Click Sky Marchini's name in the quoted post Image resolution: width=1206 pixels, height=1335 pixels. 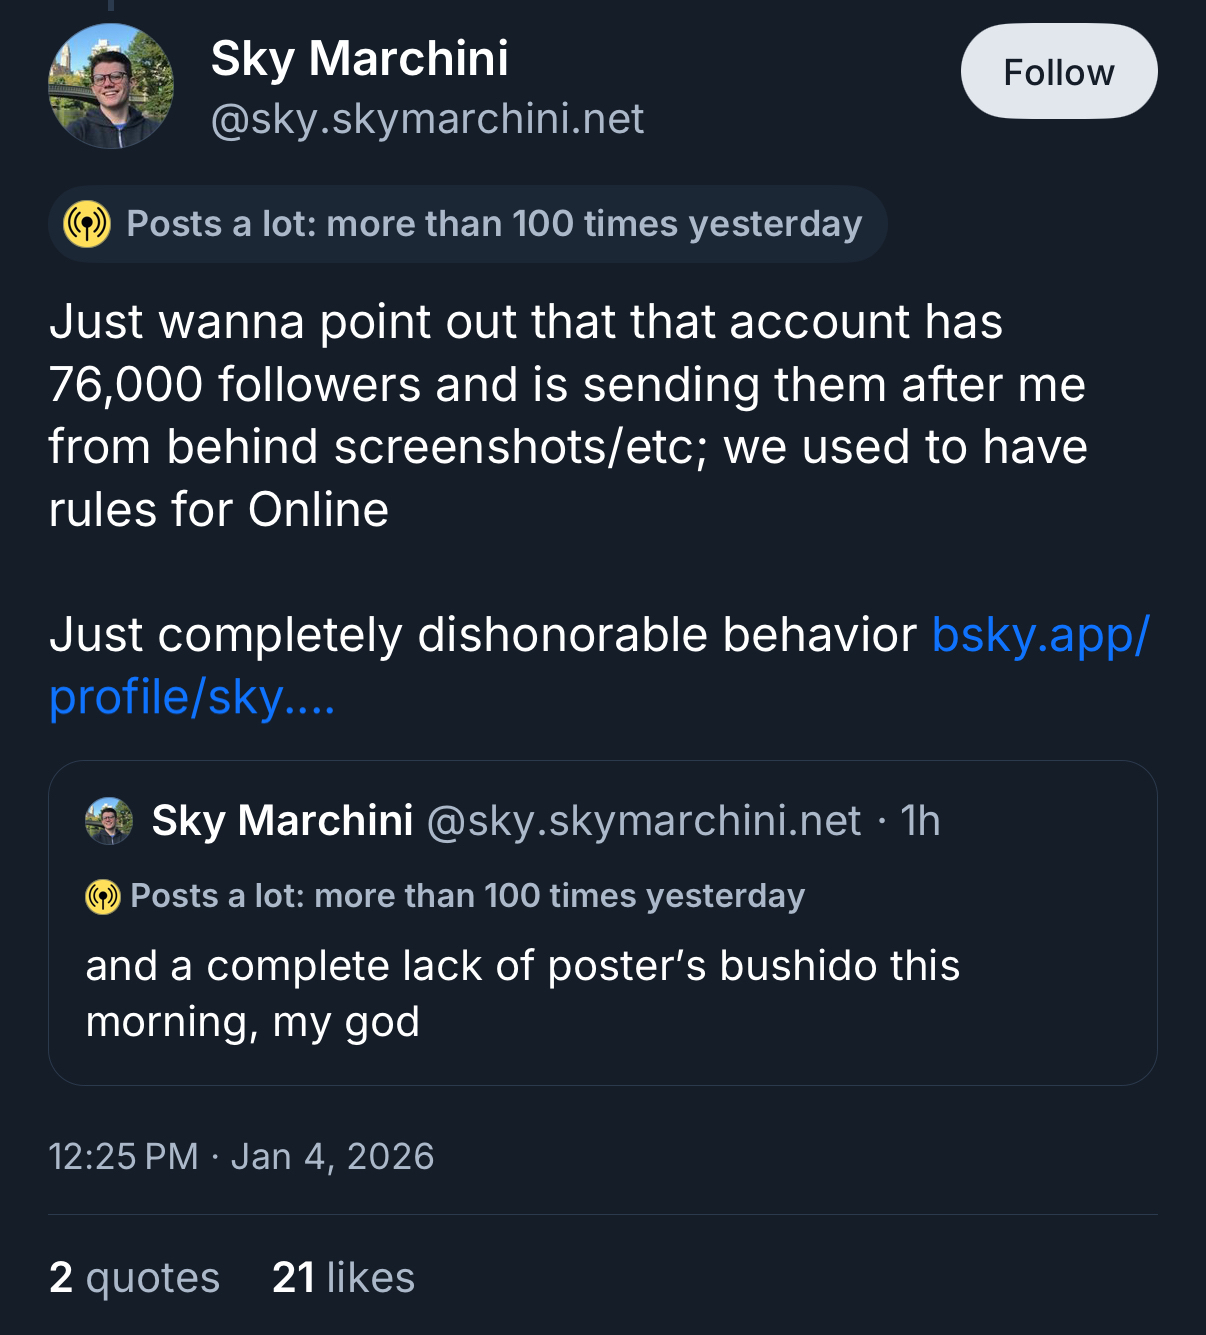282,821
